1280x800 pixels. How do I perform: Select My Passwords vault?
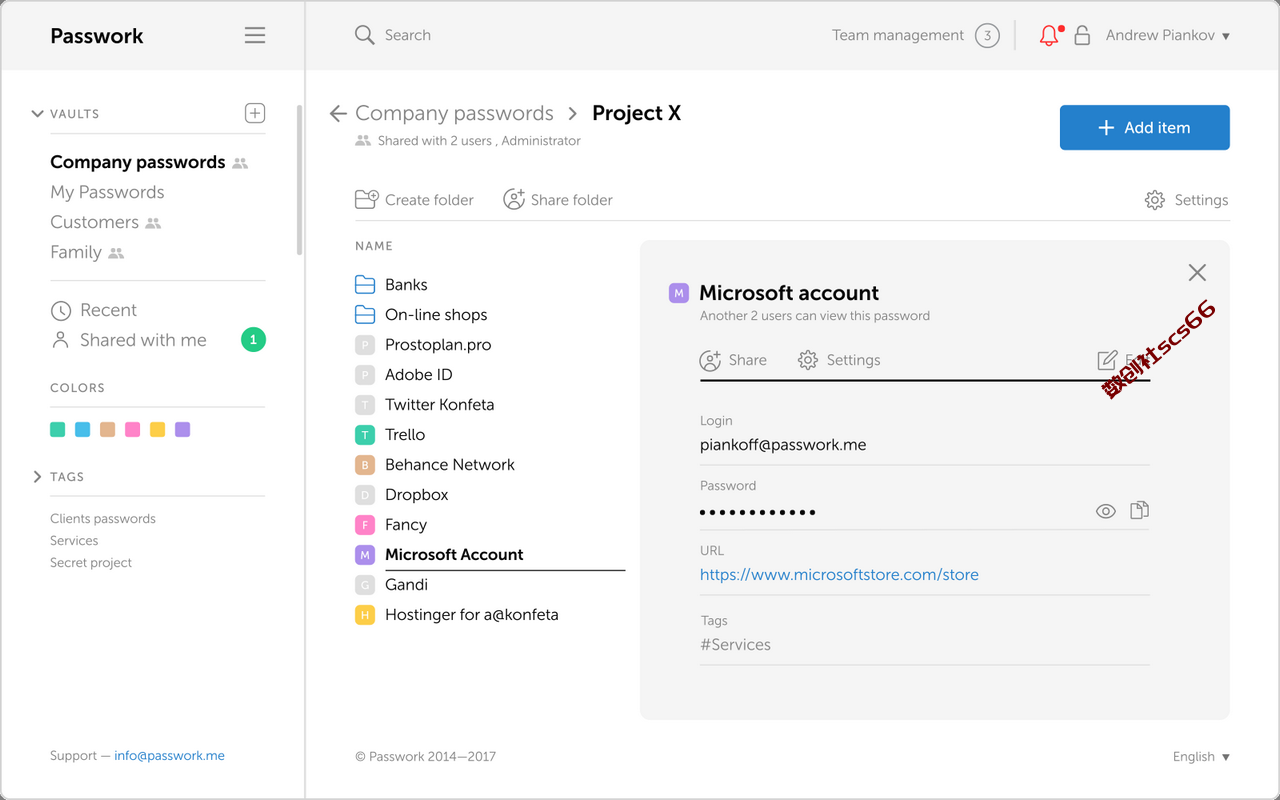[107, 192]
